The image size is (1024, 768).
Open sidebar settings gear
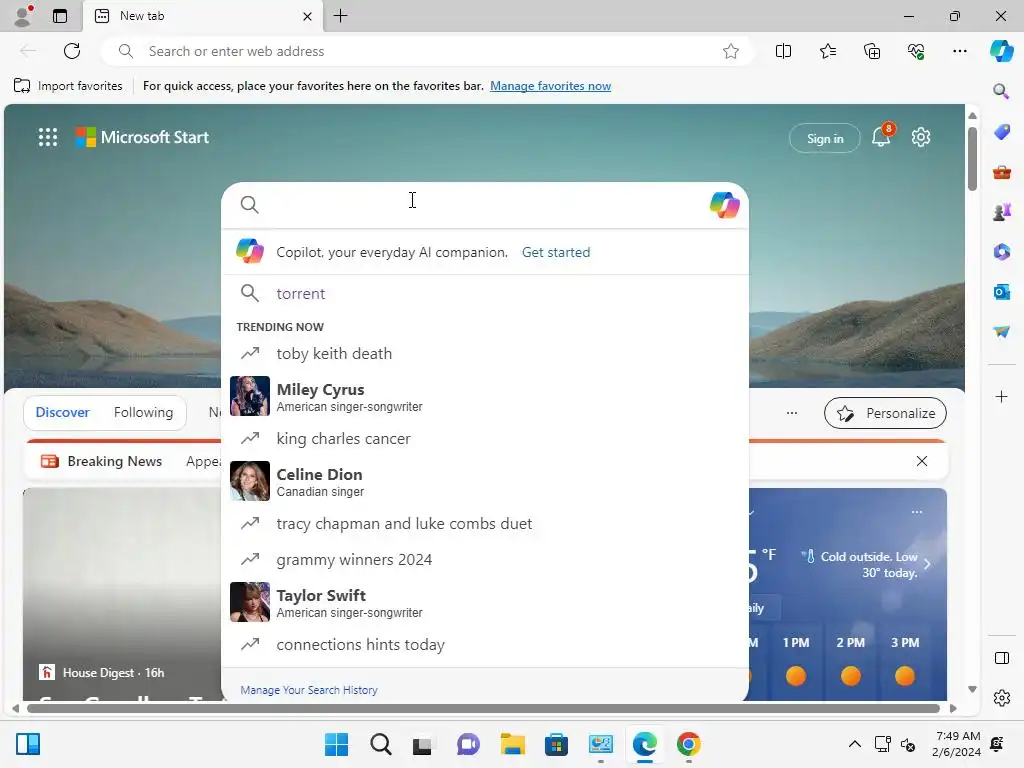(x=1001, y=698)
